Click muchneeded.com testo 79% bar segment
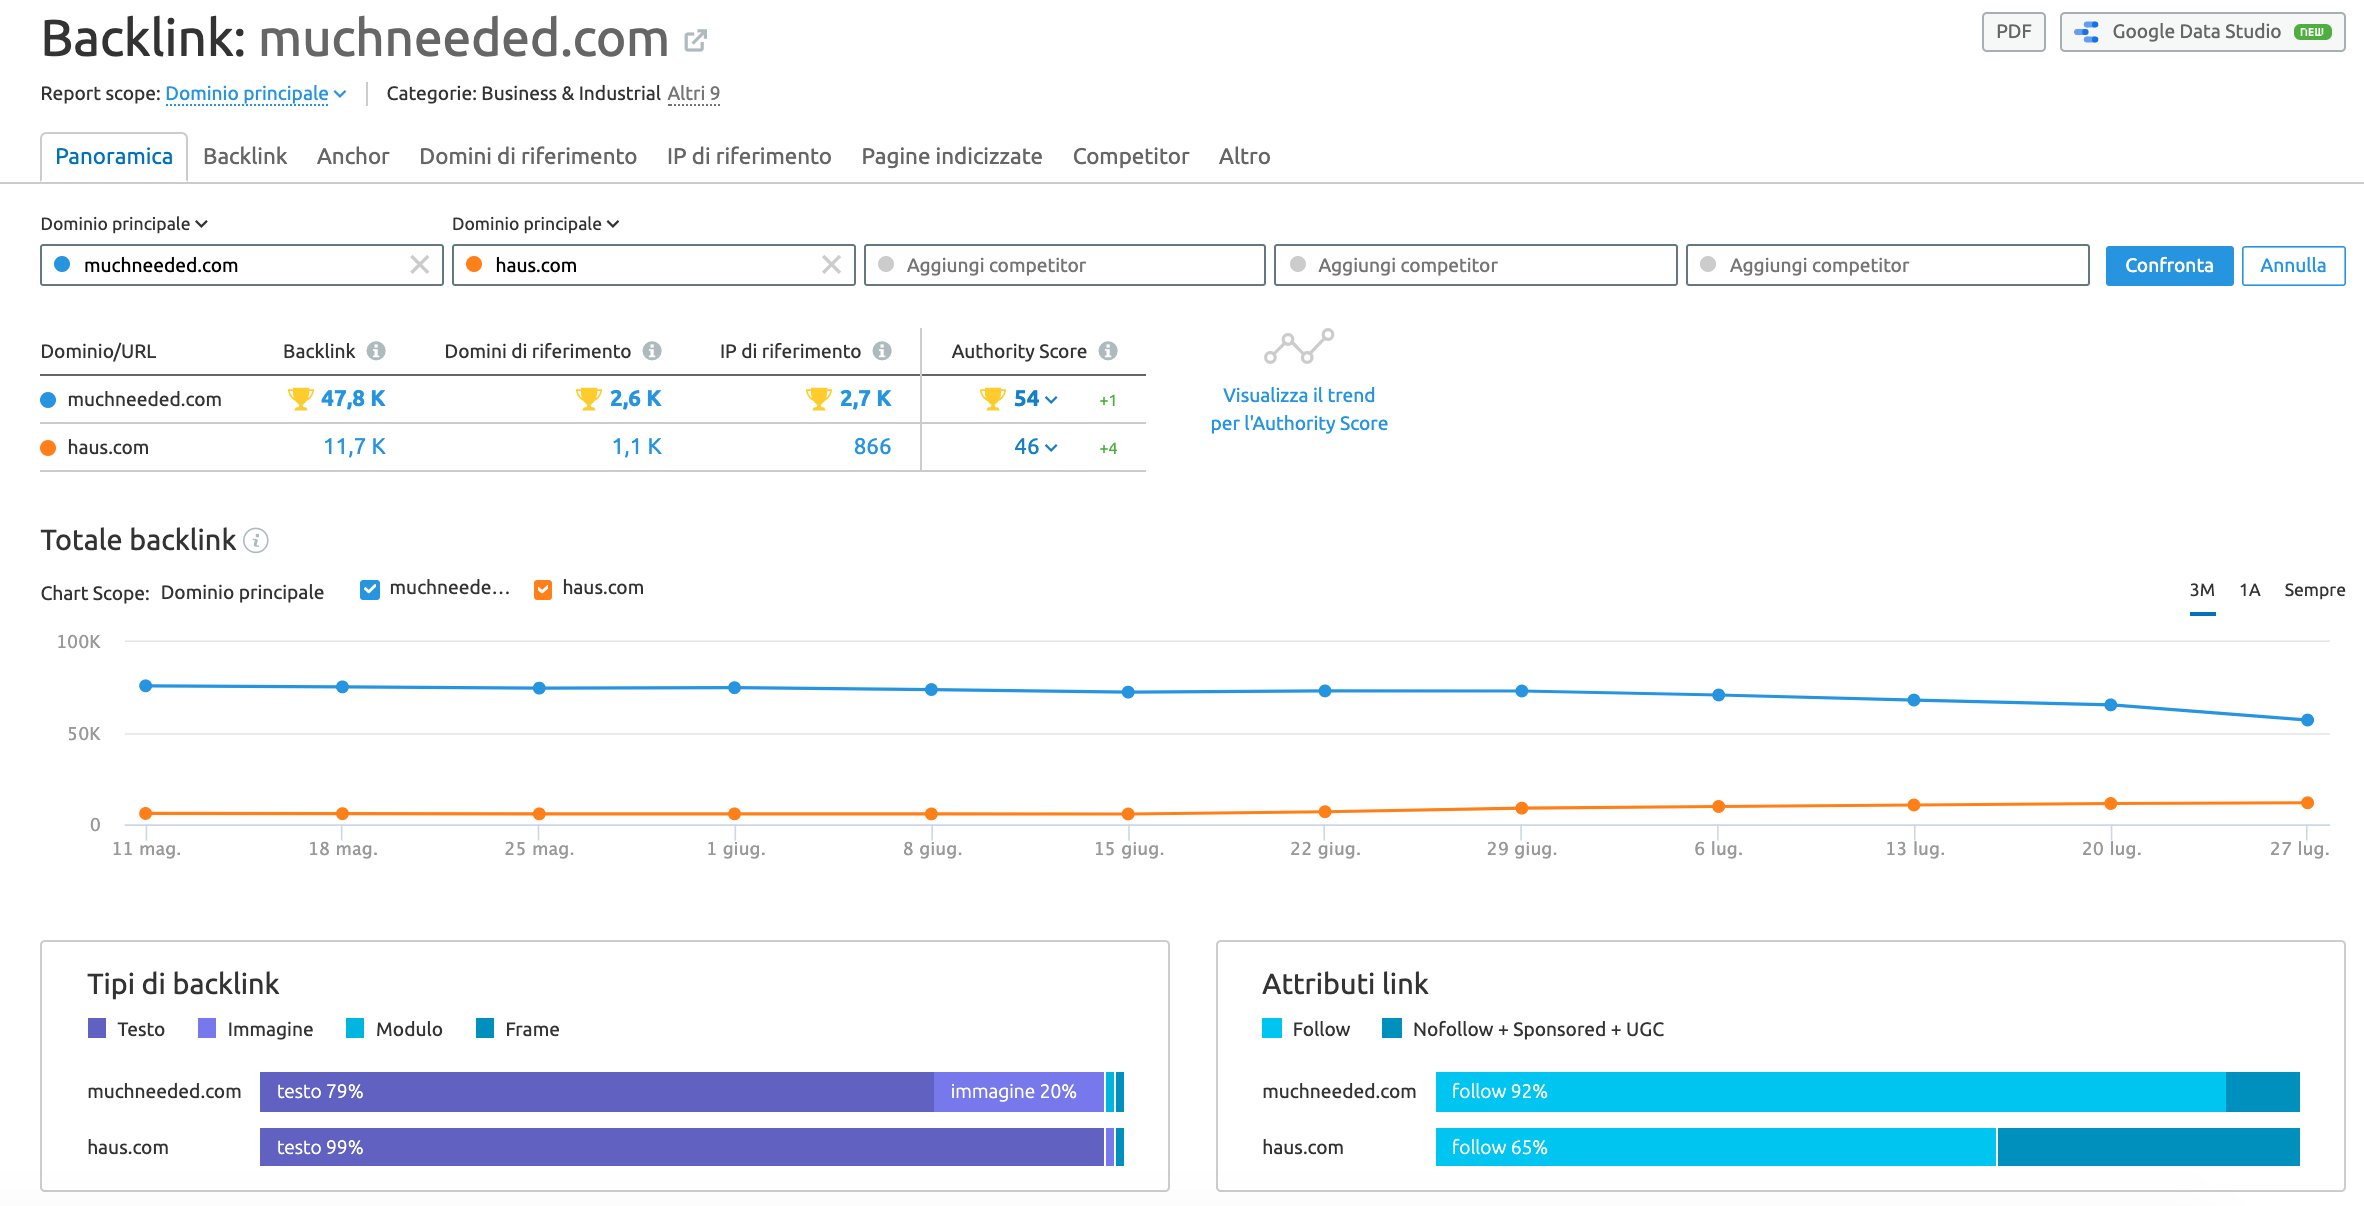Screen dimensions: 2364x1206 pyautogui.click(x=597, y=1092)
